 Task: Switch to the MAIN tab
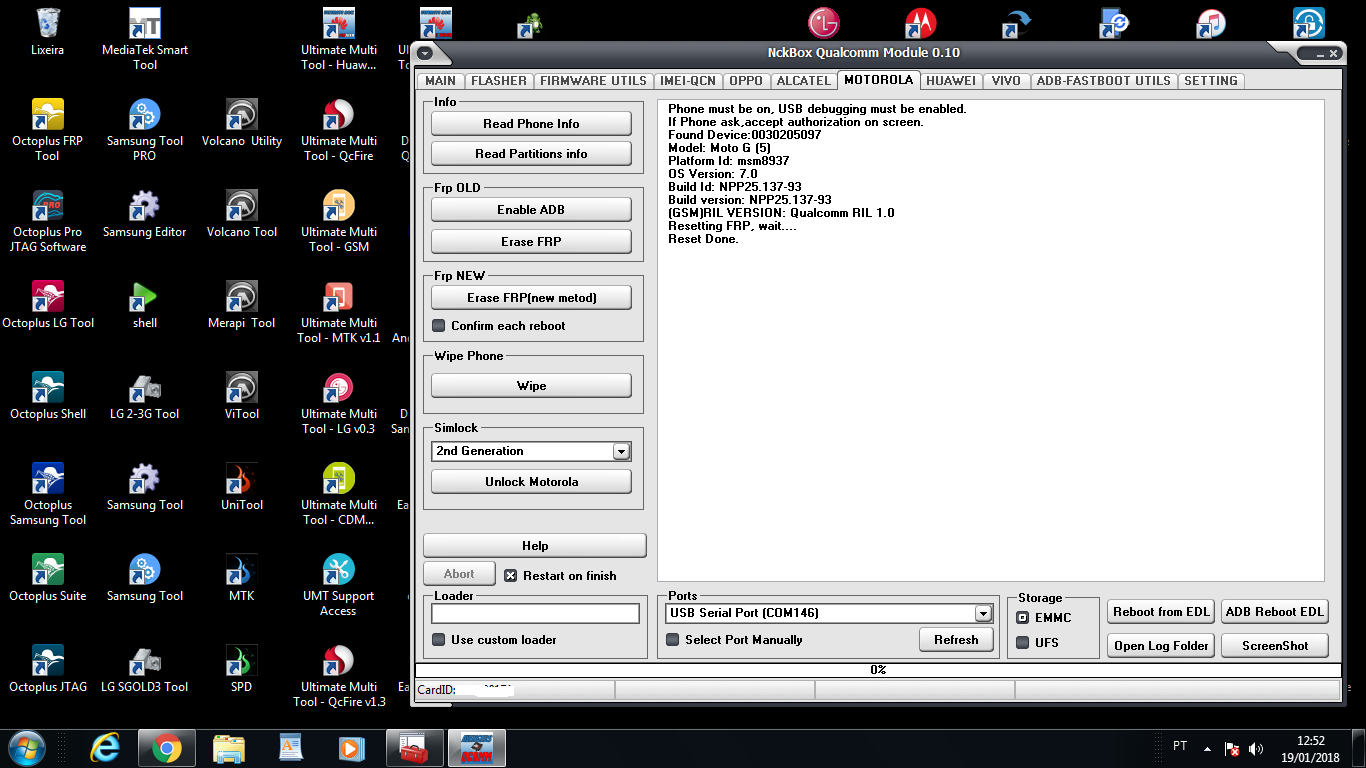coord(440,81)
